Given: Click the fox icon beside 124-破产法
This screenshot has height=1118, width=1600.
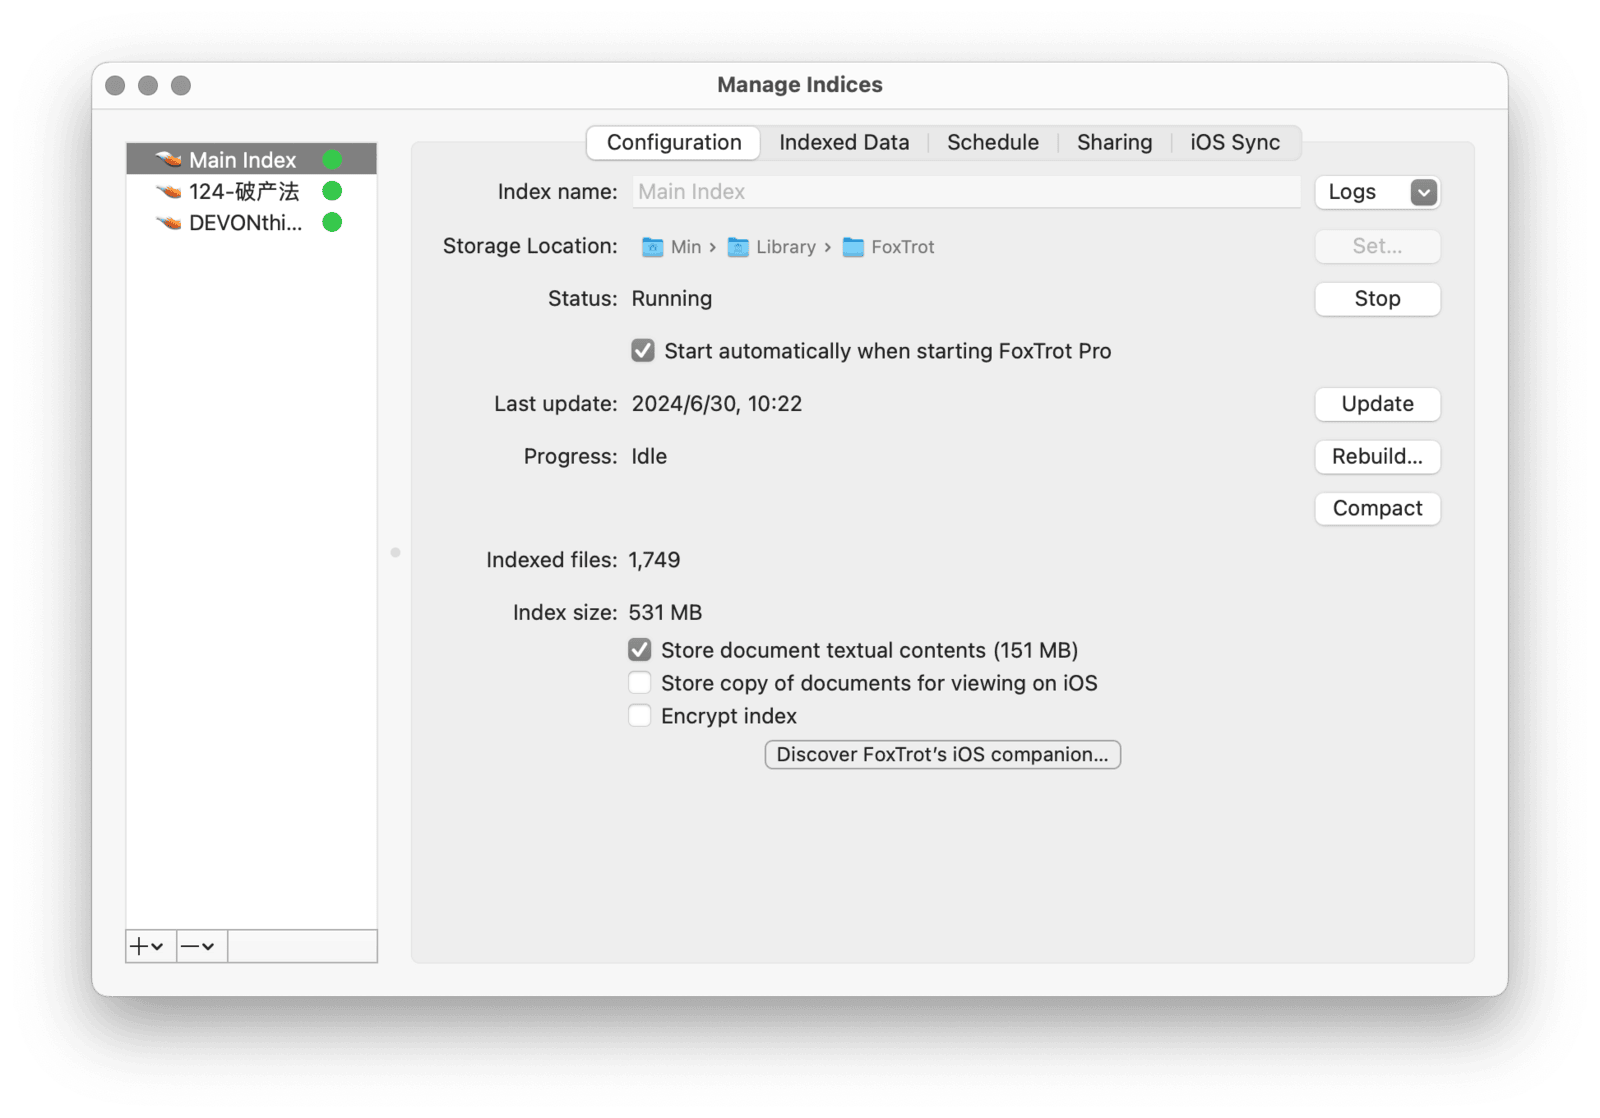Looking at the screenshot, I should (169, 191).
